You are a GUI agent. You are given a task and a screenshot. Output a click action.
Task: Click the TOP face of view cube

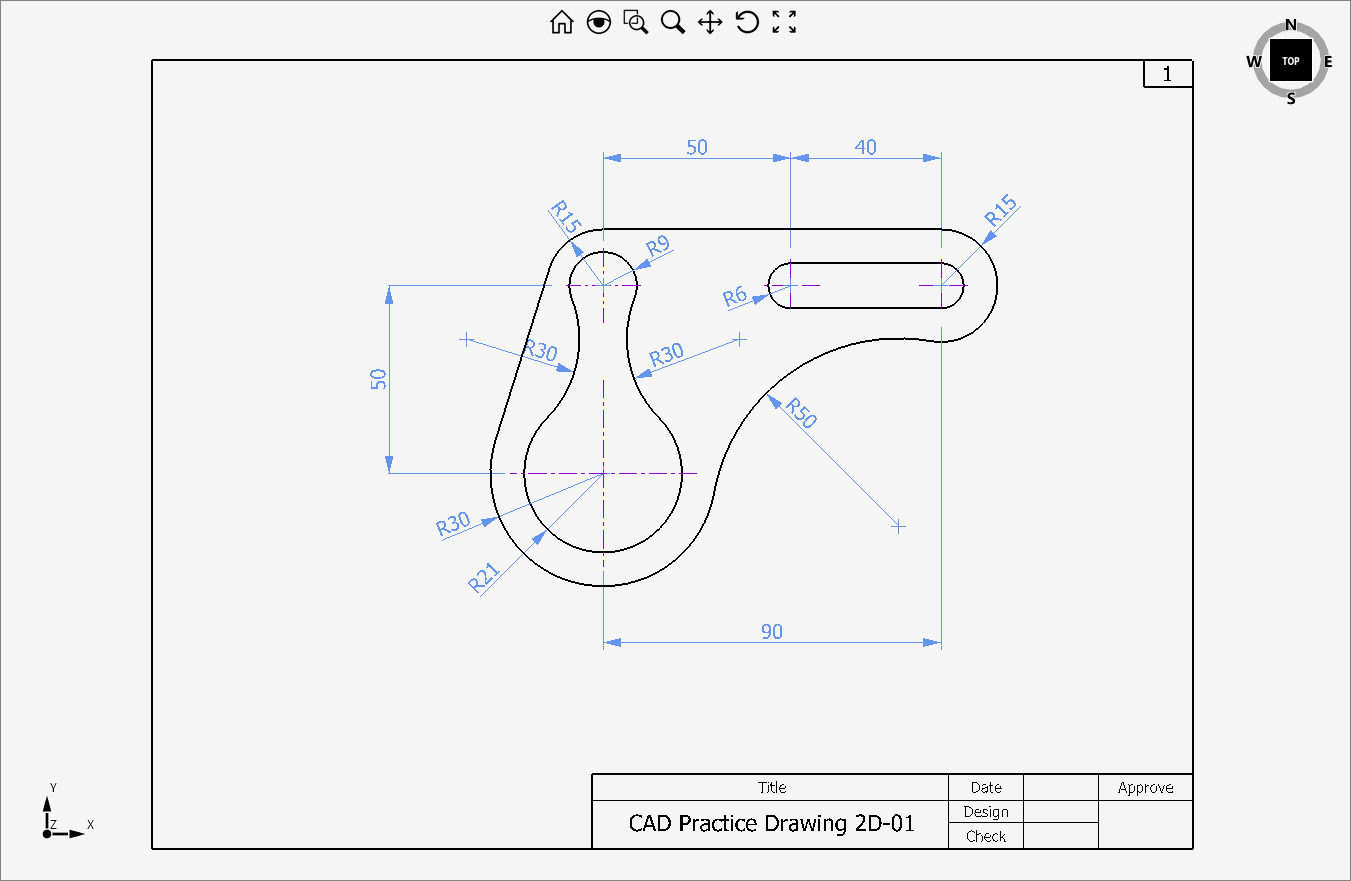pos(1291,61)
